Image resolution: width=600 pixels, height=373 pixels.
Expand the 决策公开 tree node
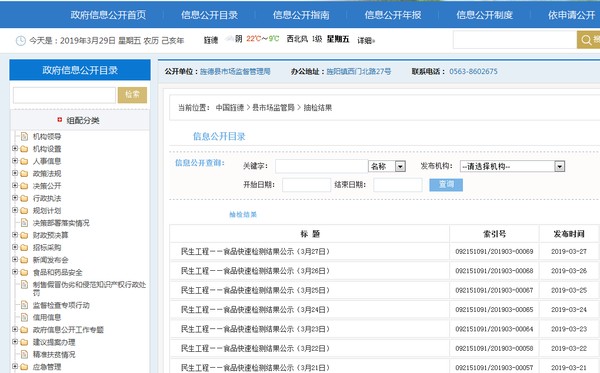[15, 186]
